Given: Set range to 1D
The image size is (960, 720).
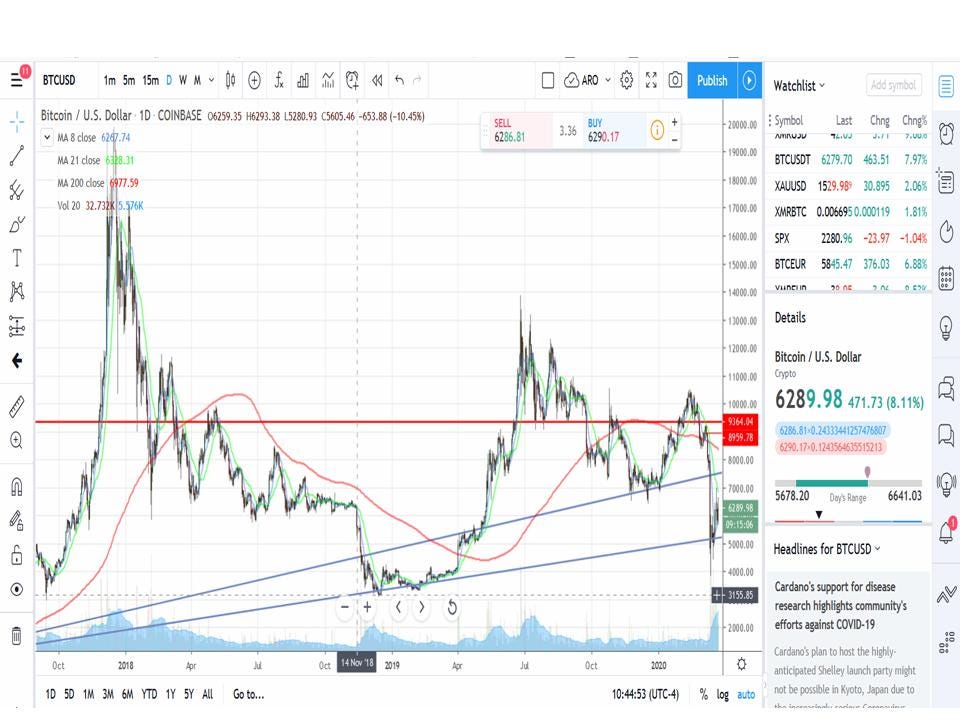Looking at the screenshot, I should click(x=50, y=694).
